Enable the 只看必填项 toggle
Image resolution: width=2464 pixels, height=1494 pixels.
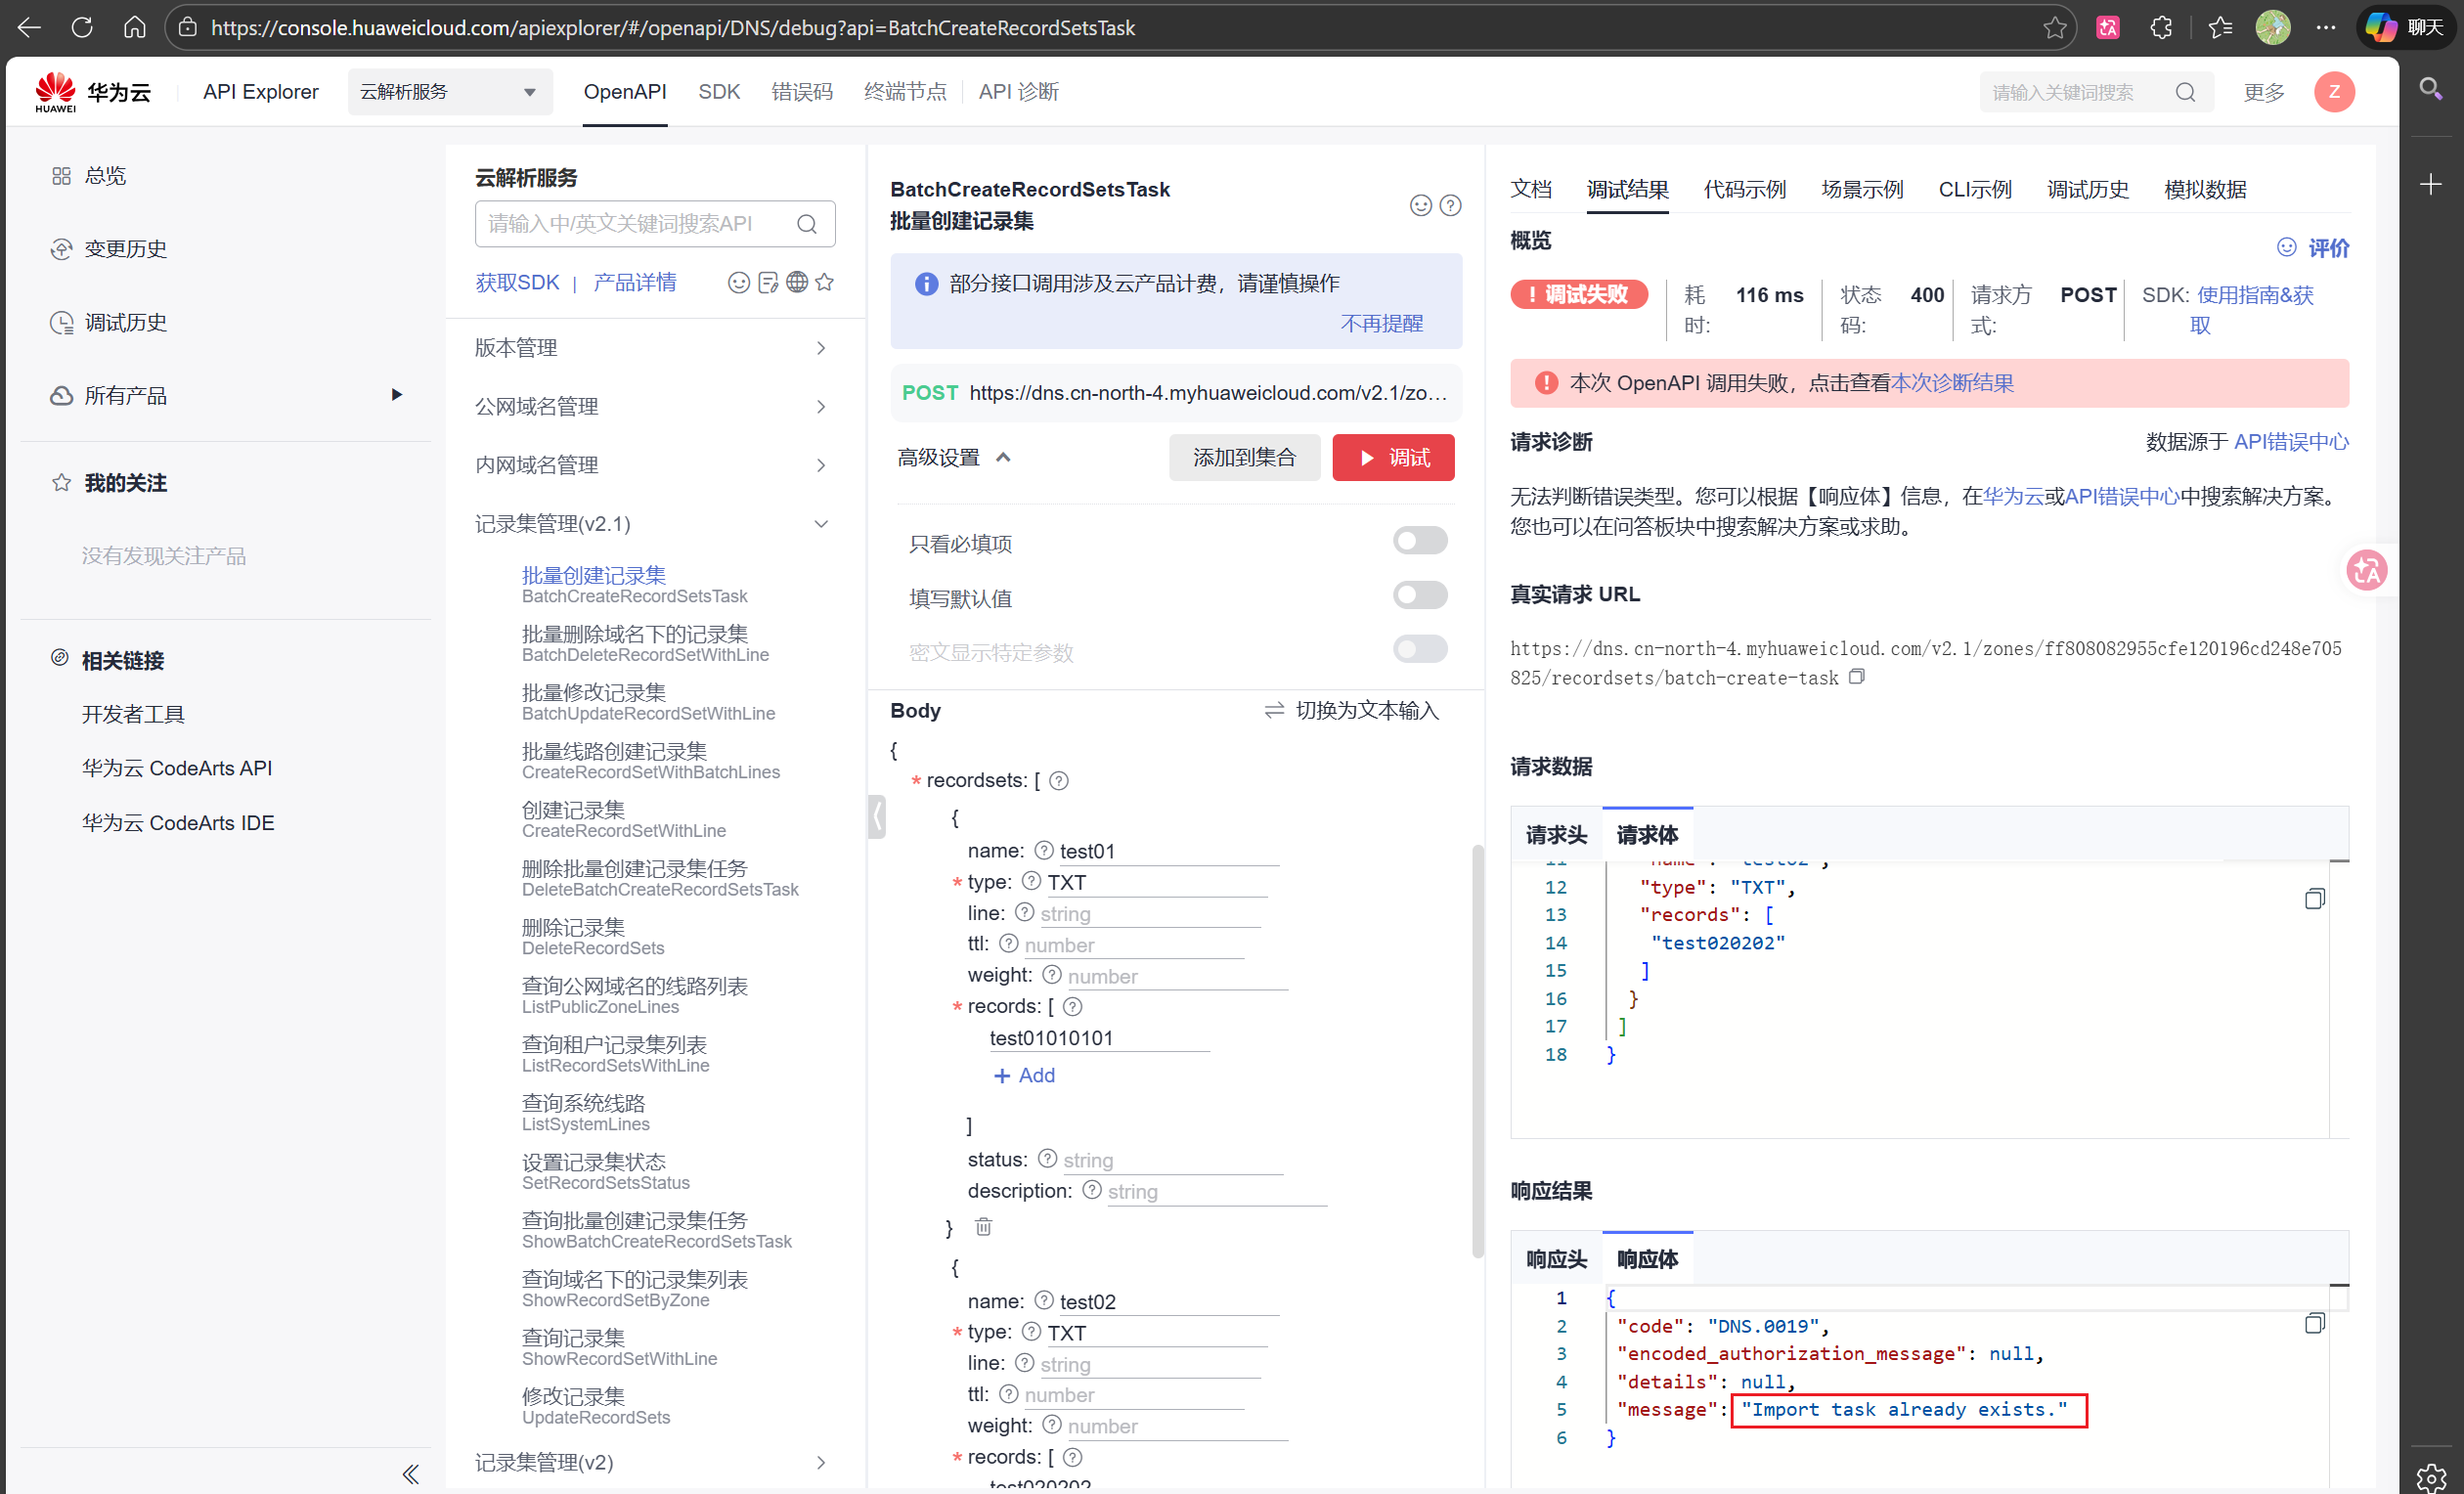(1419, 541)
